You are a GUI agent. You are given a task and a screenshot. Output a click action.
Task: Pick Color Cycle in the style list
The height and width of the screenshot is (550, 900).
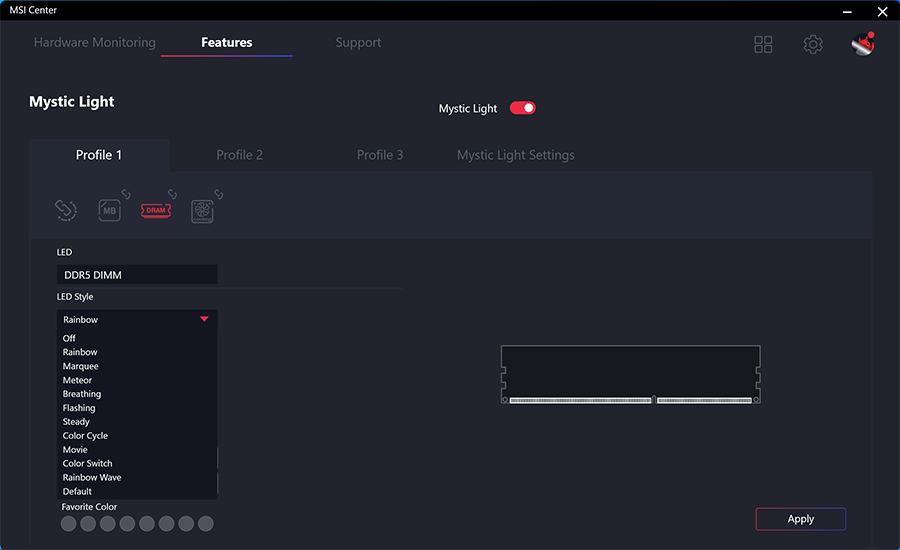coord(85,436)
